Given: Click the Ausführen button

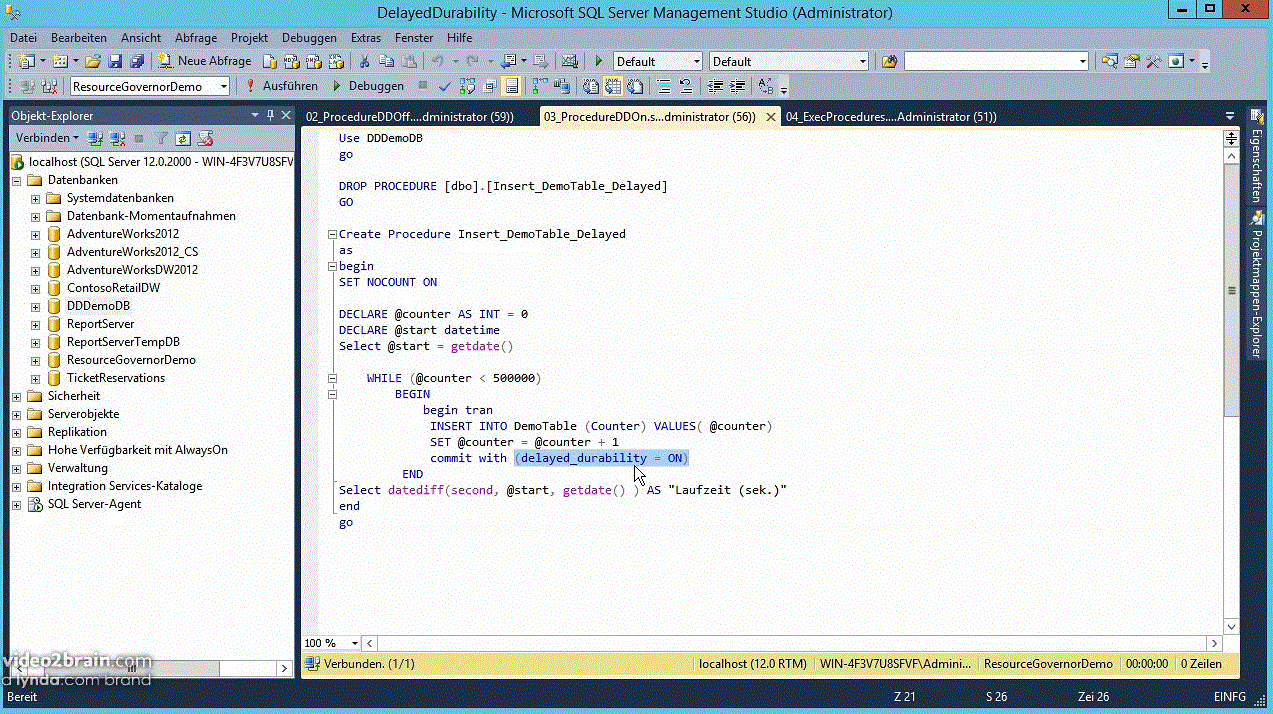Looking at the screenshot, I should (x=282, y=86).
